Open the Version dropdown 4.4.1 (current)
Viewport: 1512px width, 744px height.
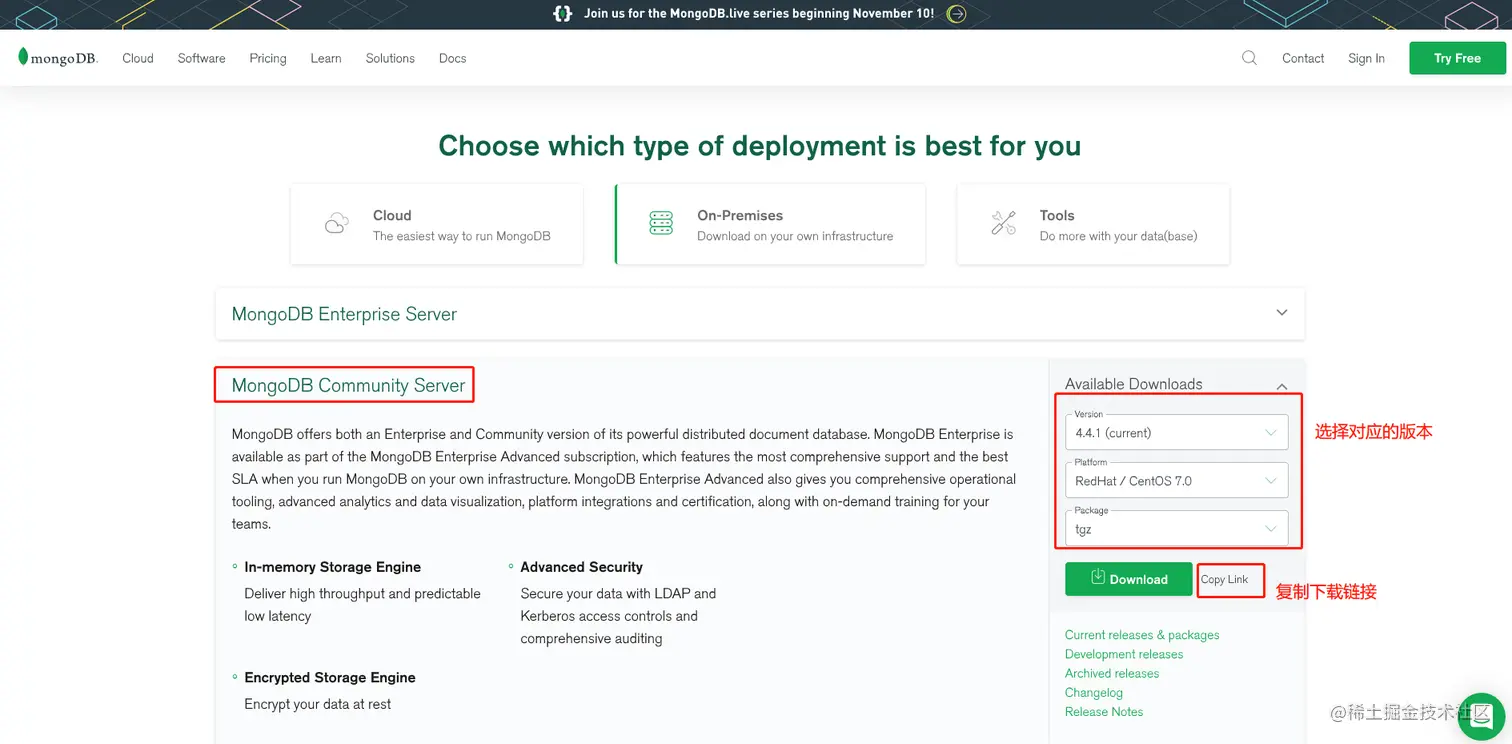coord(1176,432)
